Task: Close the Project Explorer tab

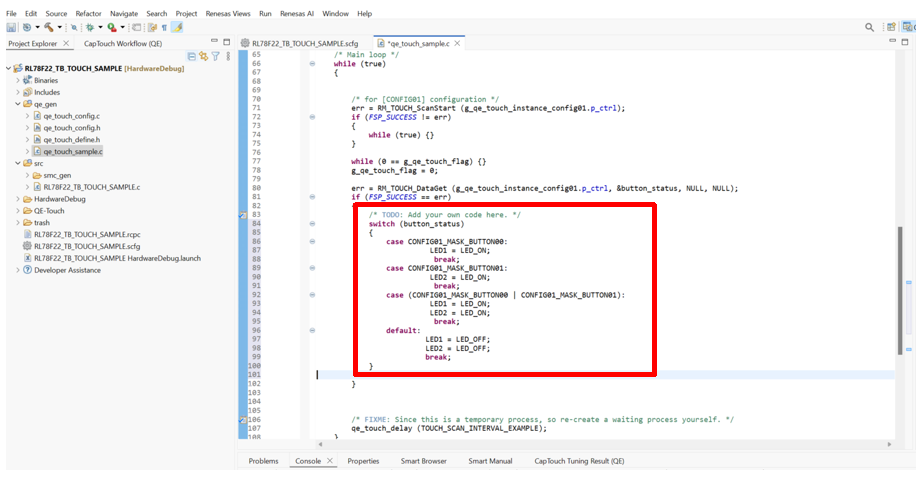Action: tap(66, 43)
